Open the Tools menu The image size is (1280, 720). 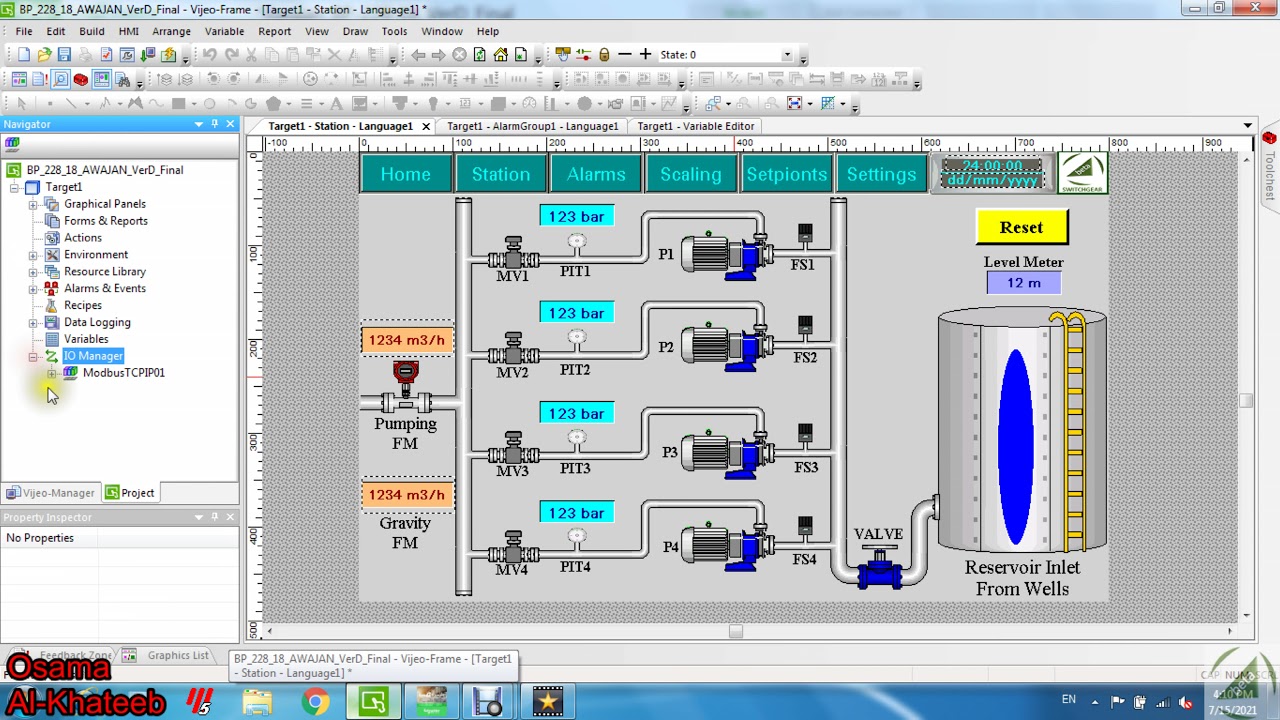tap(394, 31)
